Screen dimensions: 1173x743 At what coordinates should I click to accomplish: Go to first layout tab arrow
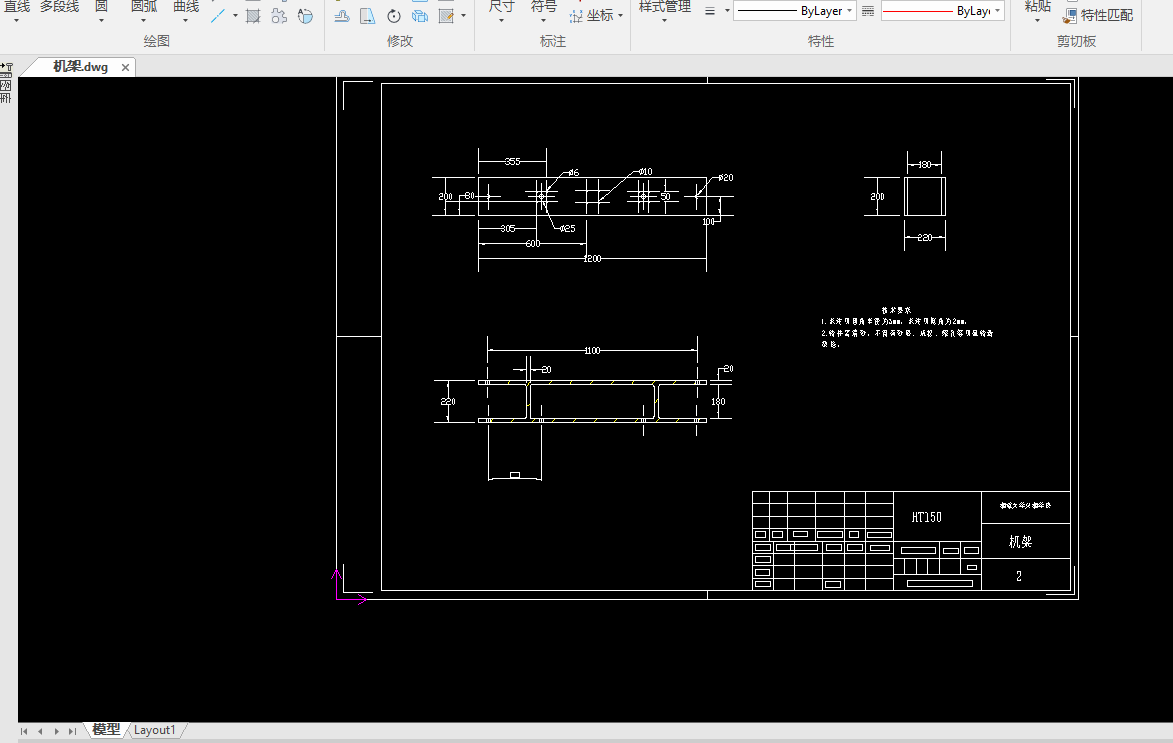[24, 731]
